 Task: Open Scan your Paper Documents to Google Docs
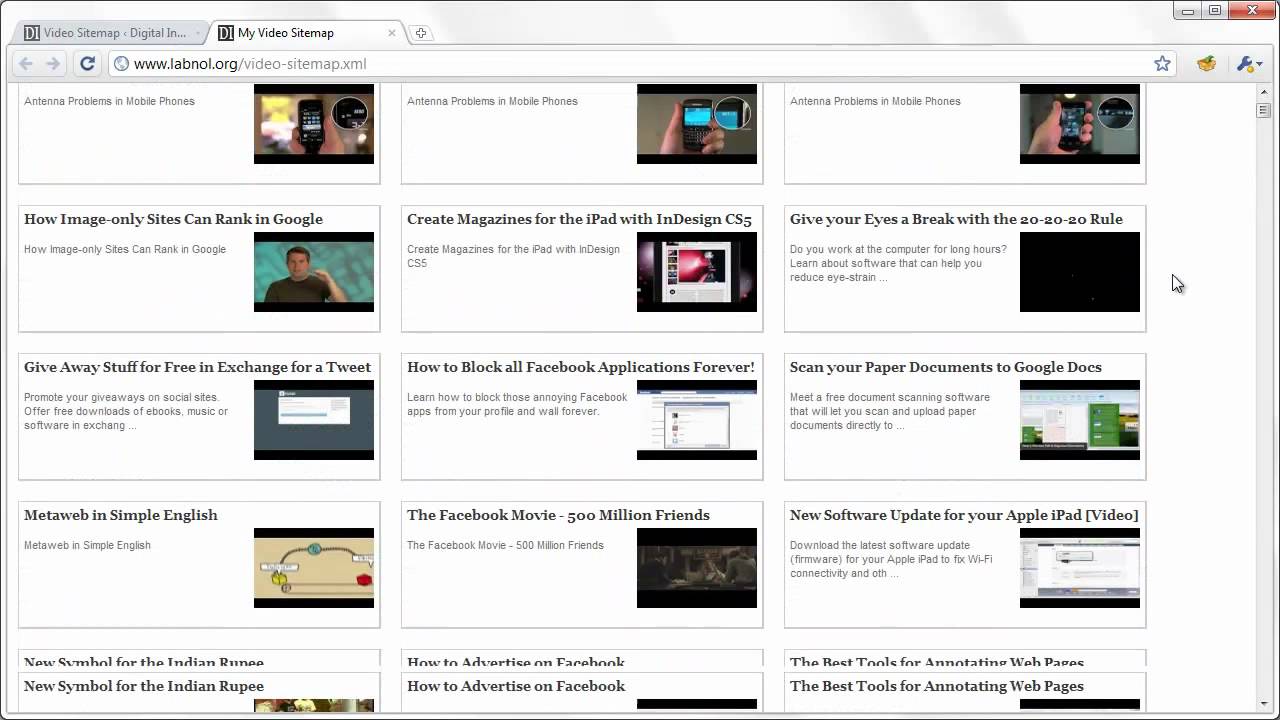tap(945, 367)
